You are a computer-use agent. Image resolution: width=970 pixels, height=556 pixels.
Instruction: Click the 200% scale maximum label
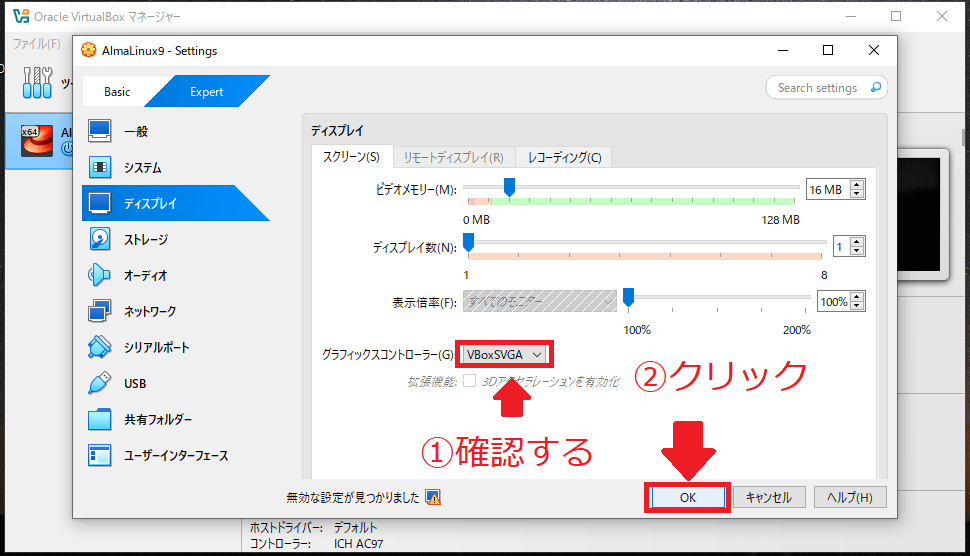(797, 330)
